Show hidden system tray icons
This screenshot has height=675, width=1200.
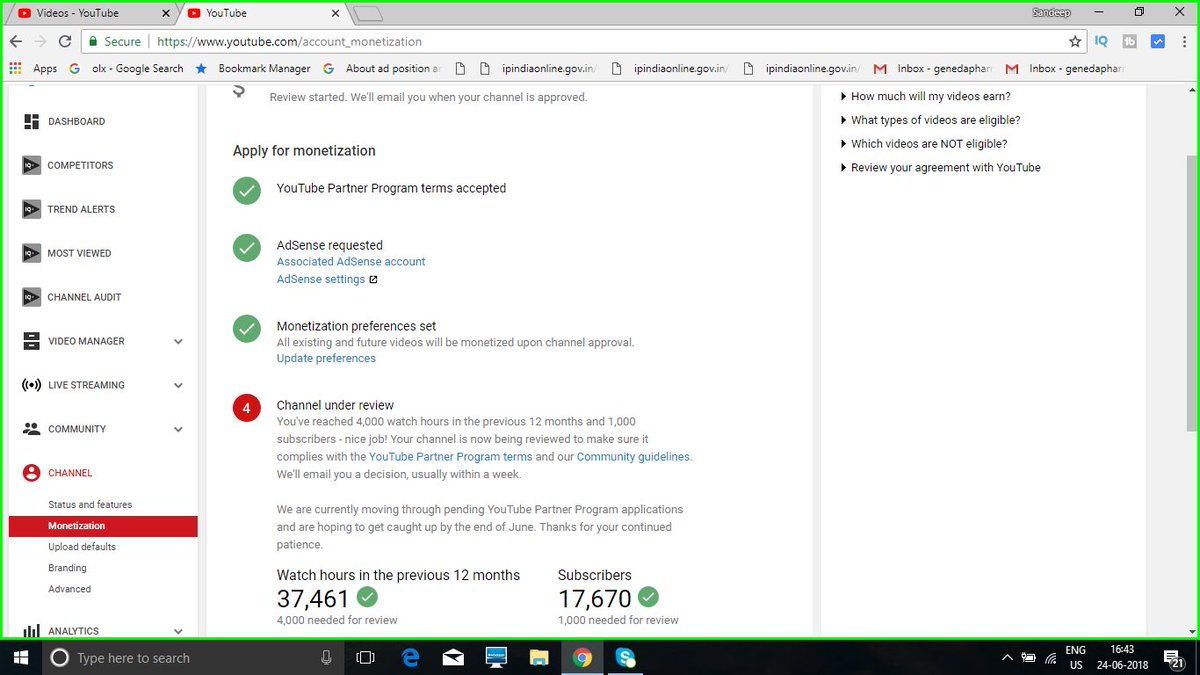tap(1008, 657)
